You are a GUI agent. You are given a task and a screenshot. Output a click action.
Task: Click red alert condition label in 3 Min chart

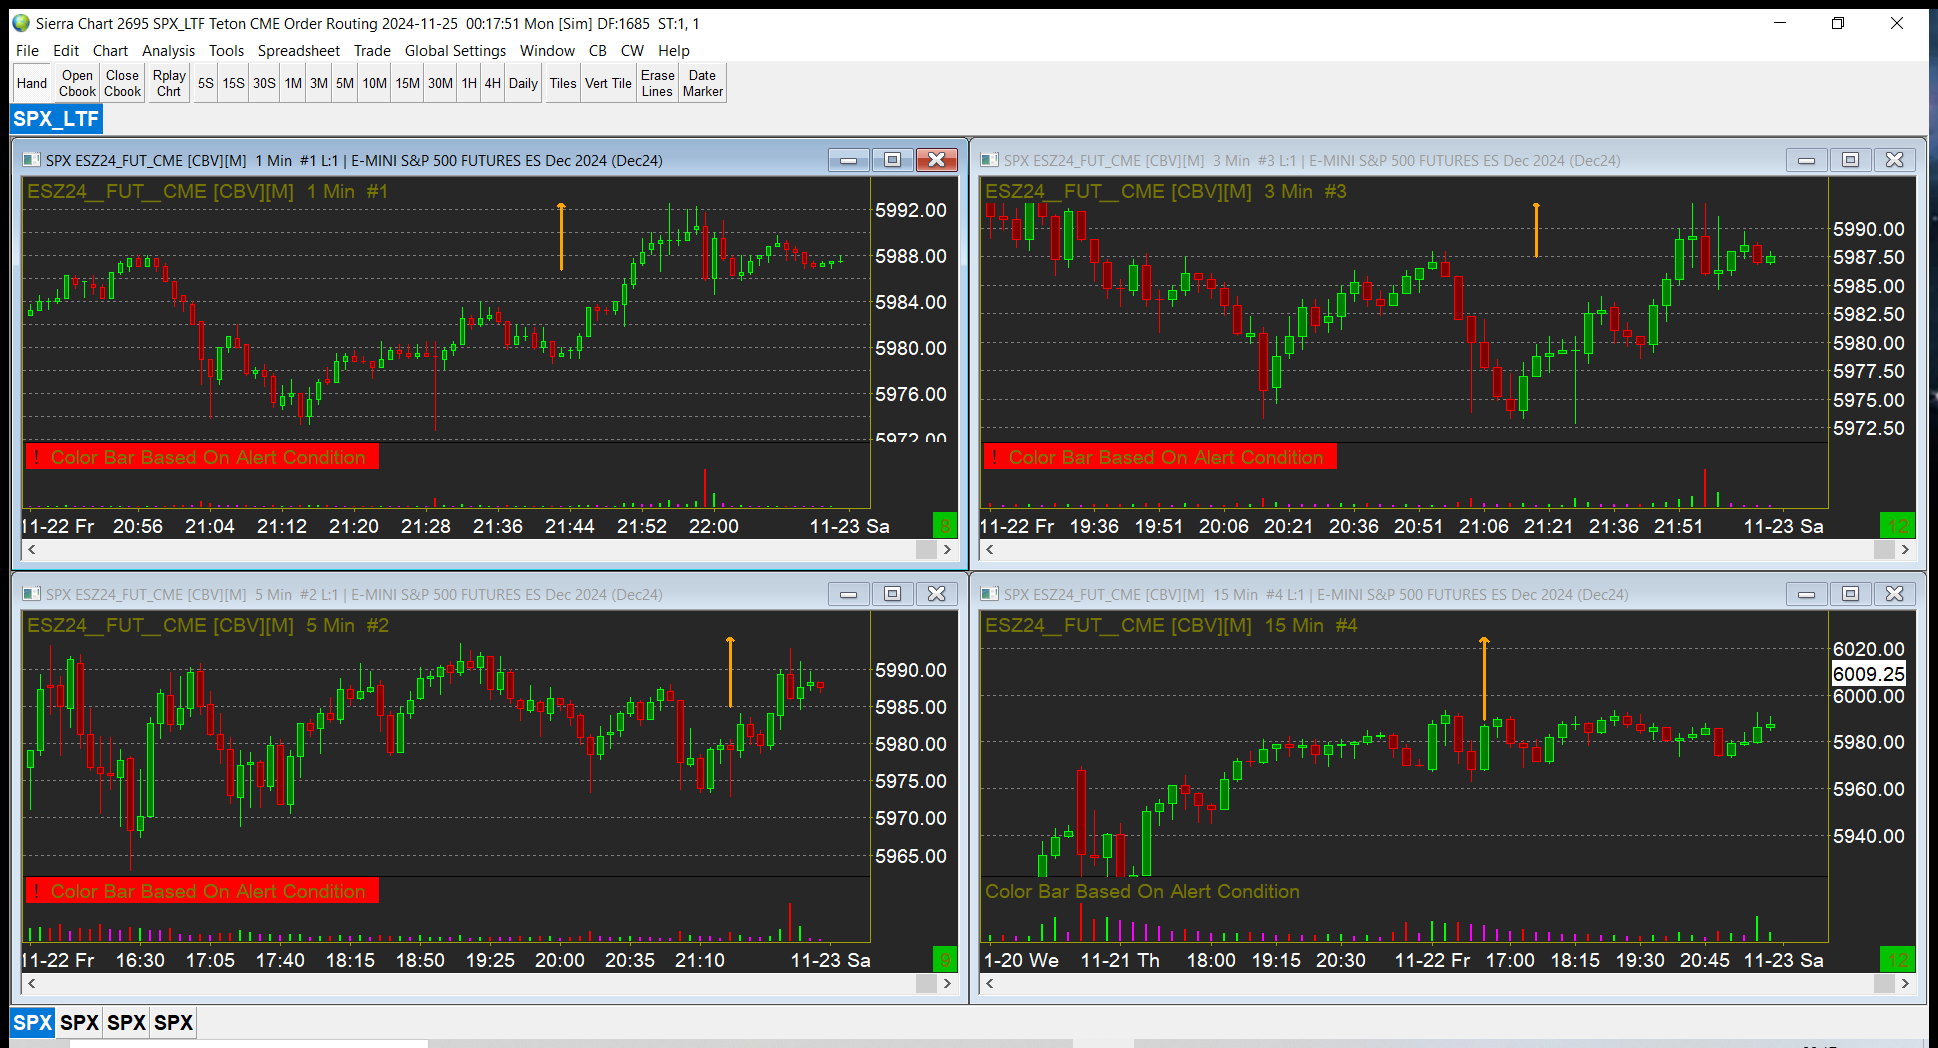pos(1160,457)
